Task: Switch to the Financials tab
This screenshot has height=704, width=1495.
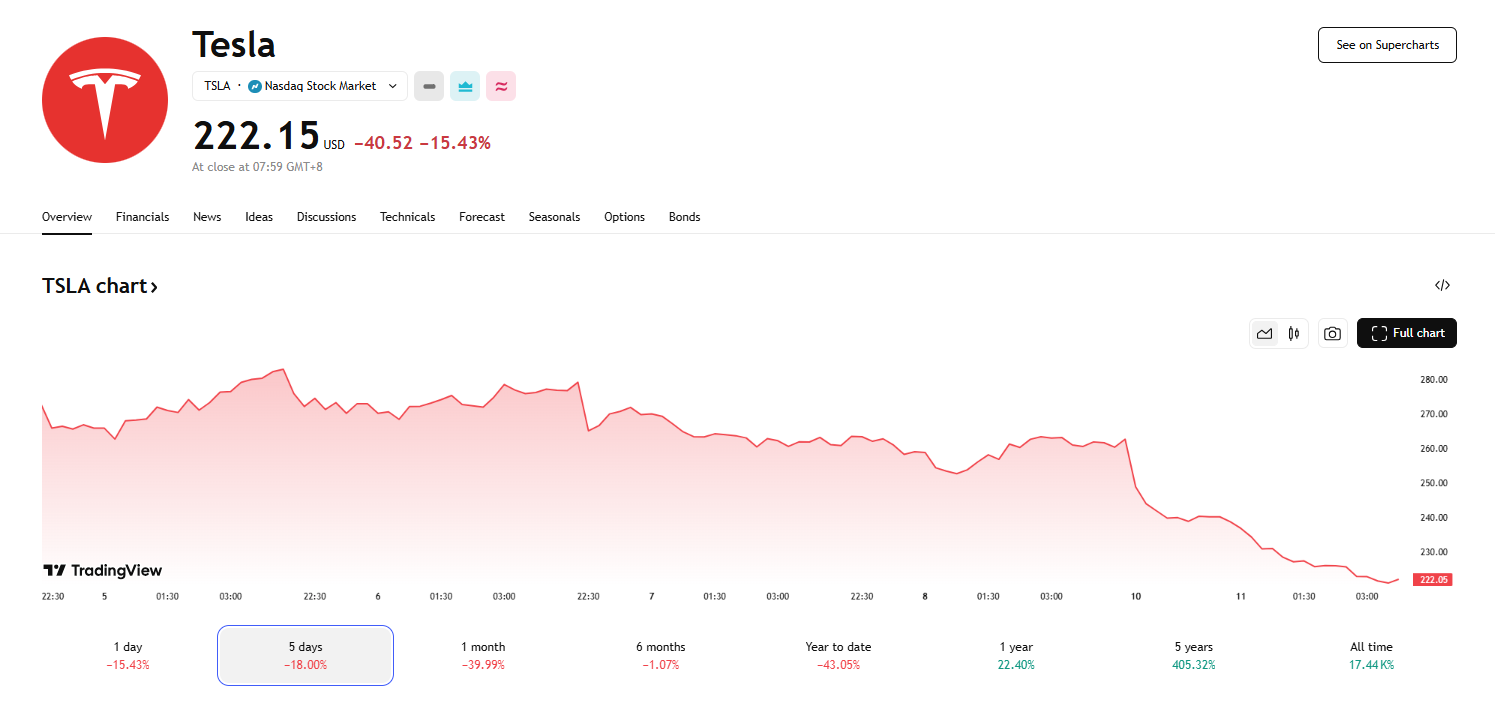Action: (142, 217)
